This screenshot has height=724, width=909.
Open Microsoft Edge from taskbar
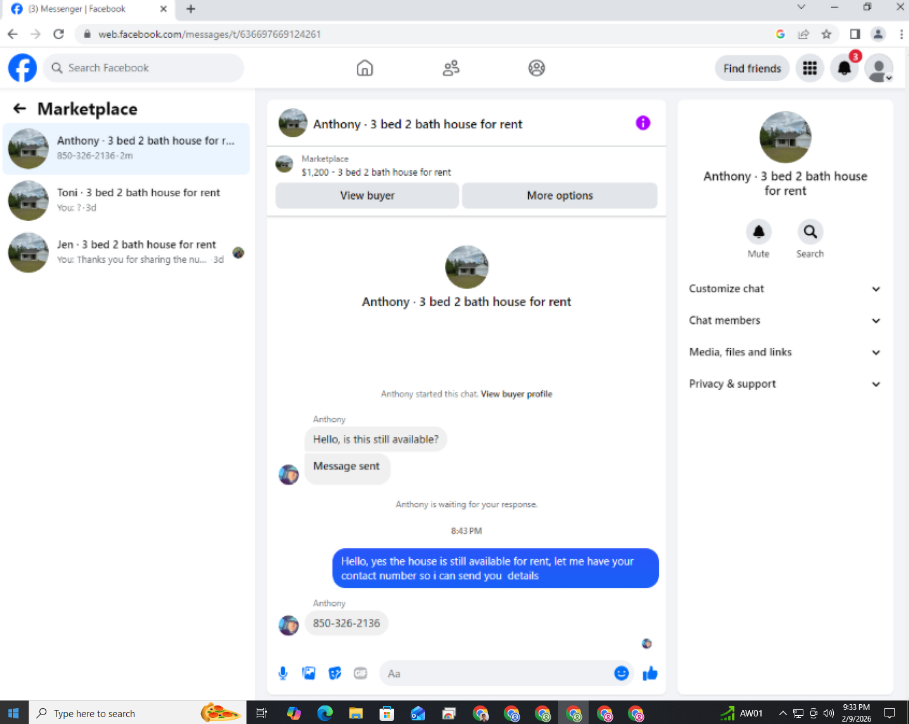coord(325,713)
